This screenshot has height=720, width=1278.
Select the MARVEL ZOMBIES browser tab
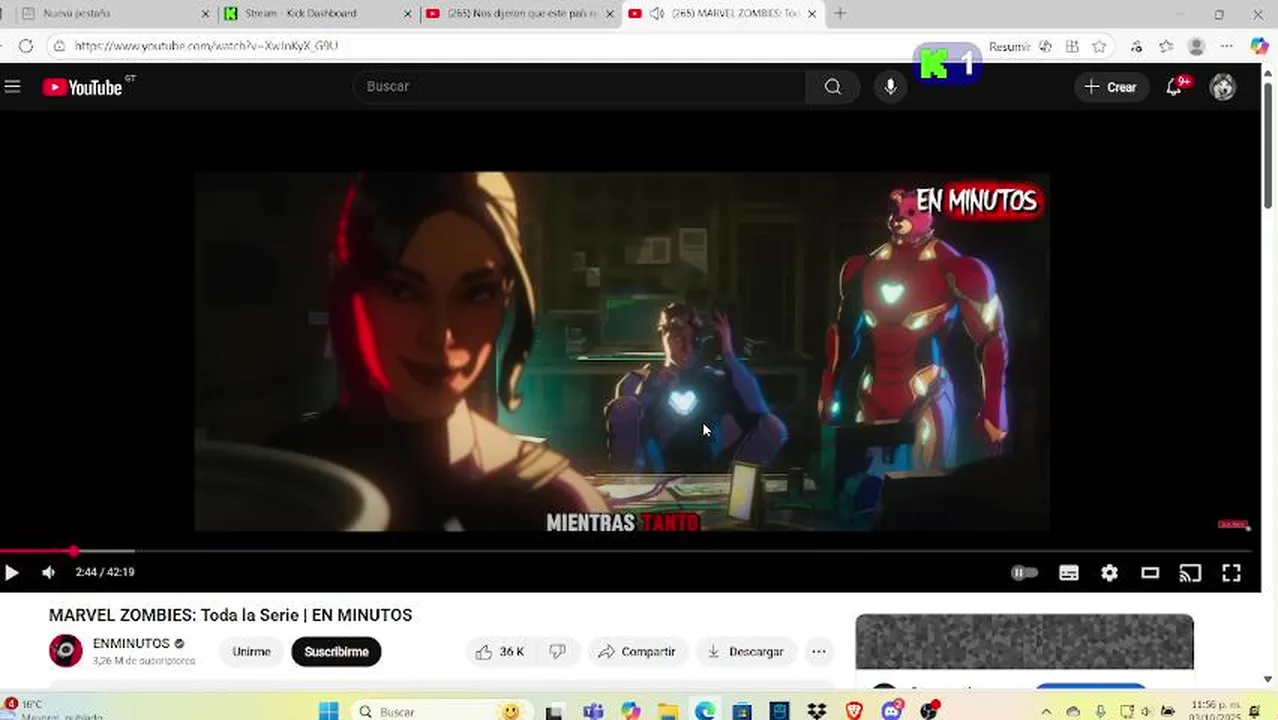(x=722, y=14)
